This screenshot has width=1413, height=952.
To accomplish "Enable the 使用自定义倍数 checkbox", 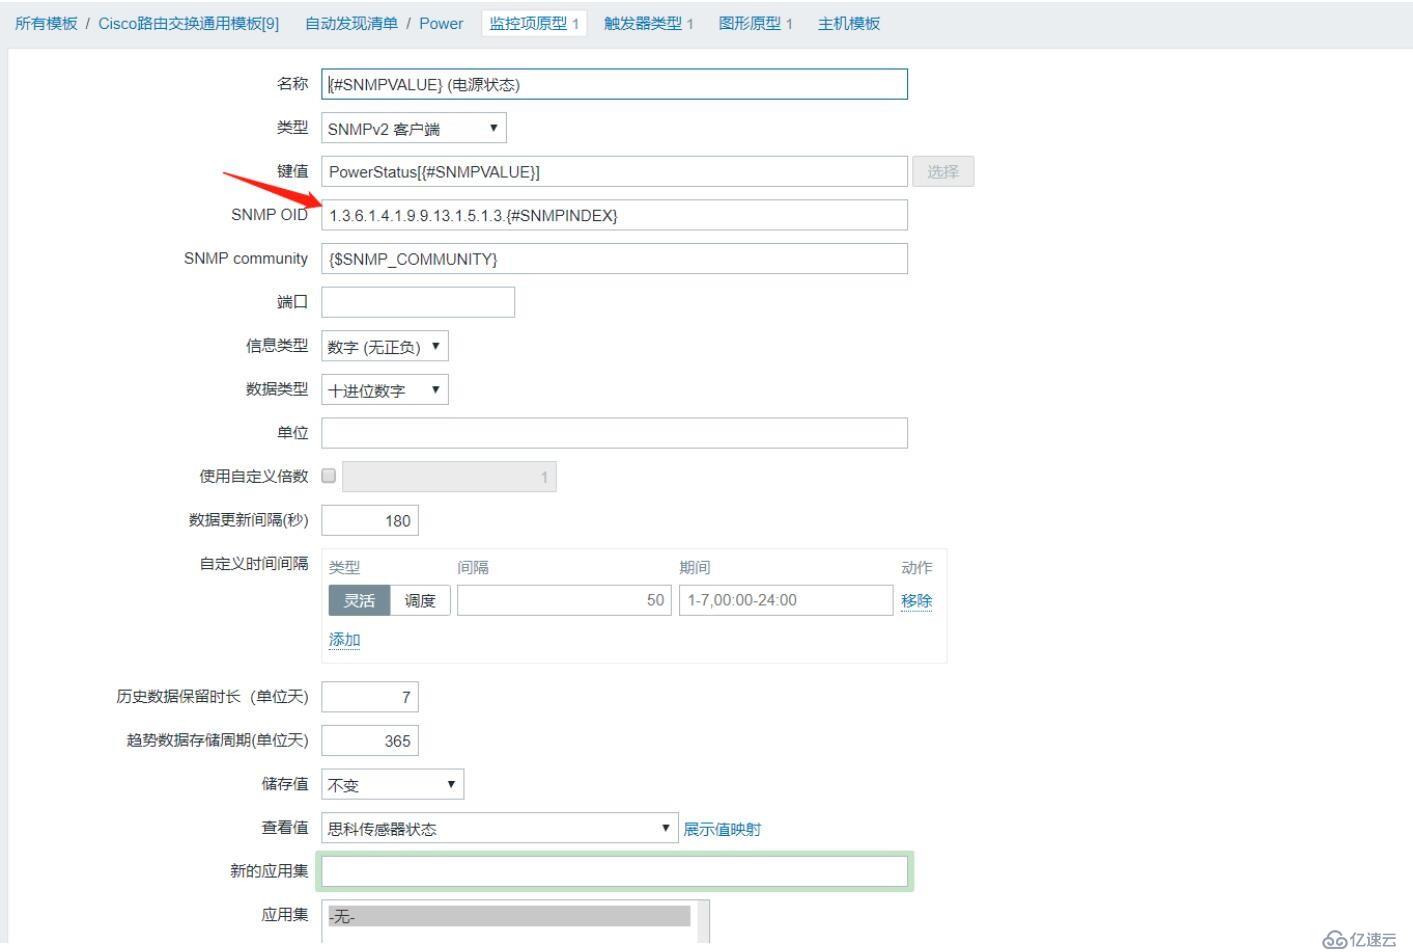I will (x=329, y=476).
